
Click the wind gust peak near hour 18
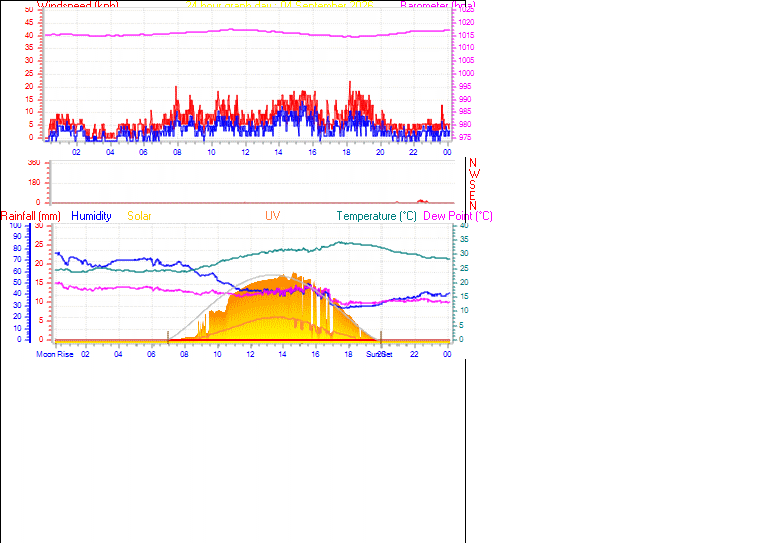tap(350, 82)
